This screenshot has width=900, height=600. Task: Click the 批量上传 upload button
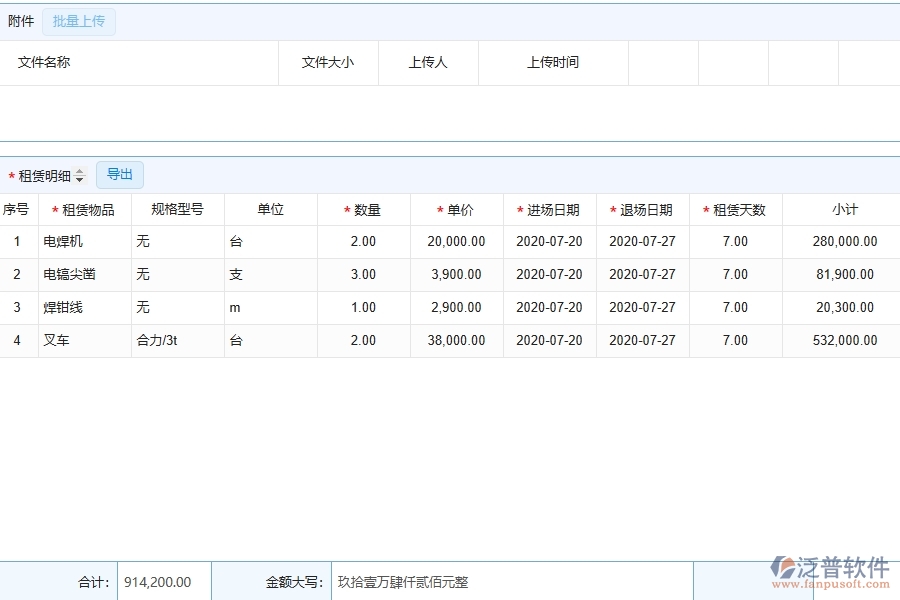(79, 21)
